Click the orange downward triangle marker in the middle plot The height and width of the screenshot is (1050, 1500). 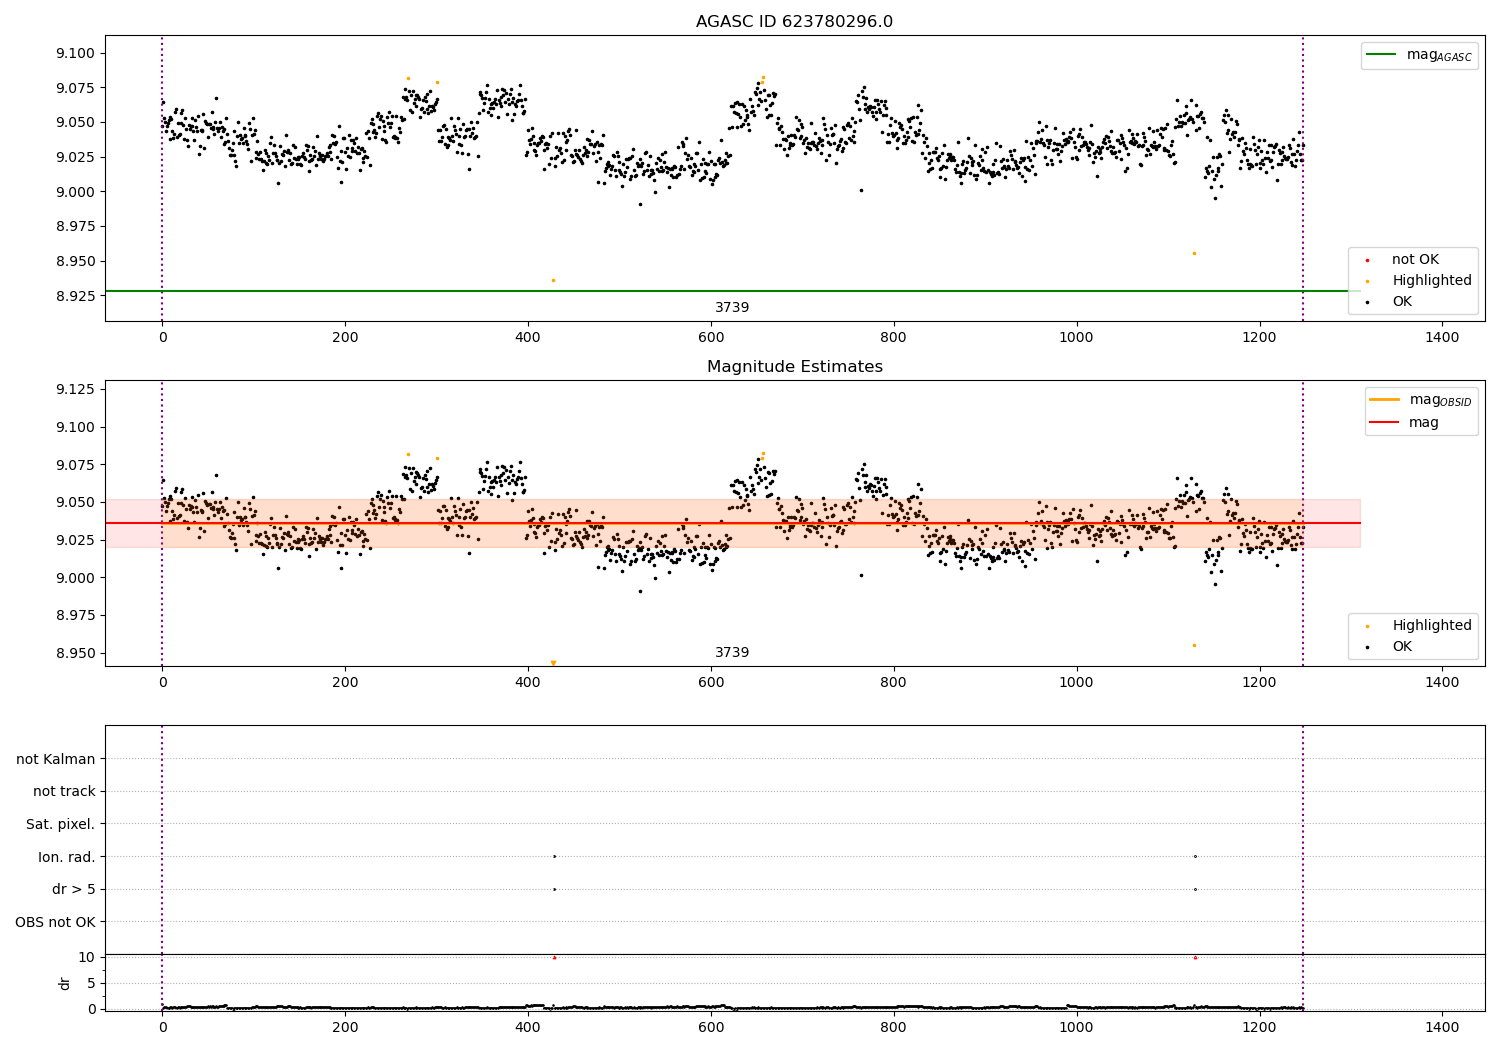[553, 663]
